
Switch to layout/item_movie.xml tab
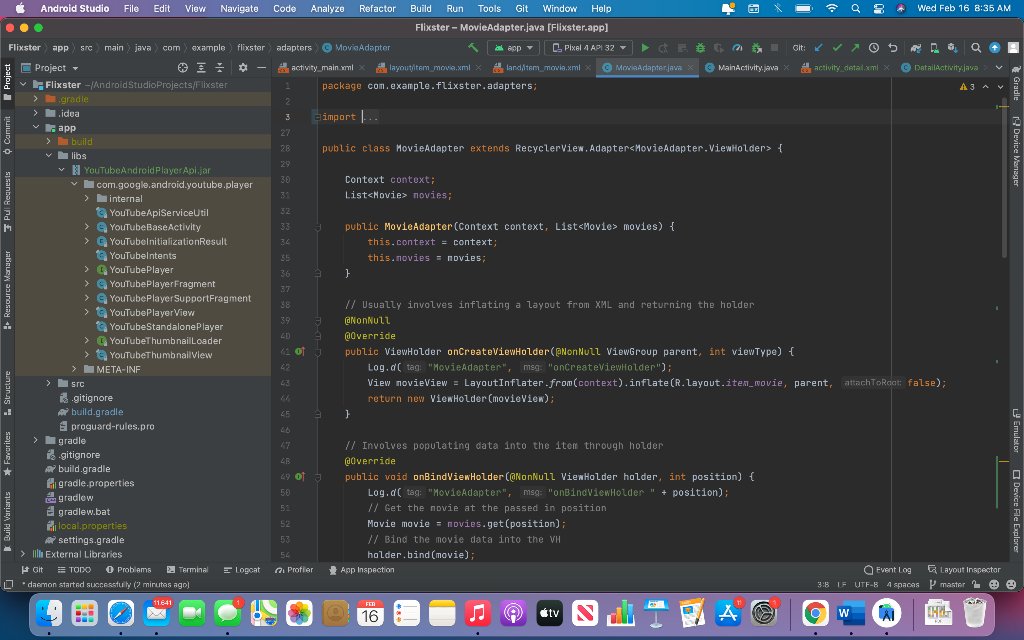click(x=429, y=67)
